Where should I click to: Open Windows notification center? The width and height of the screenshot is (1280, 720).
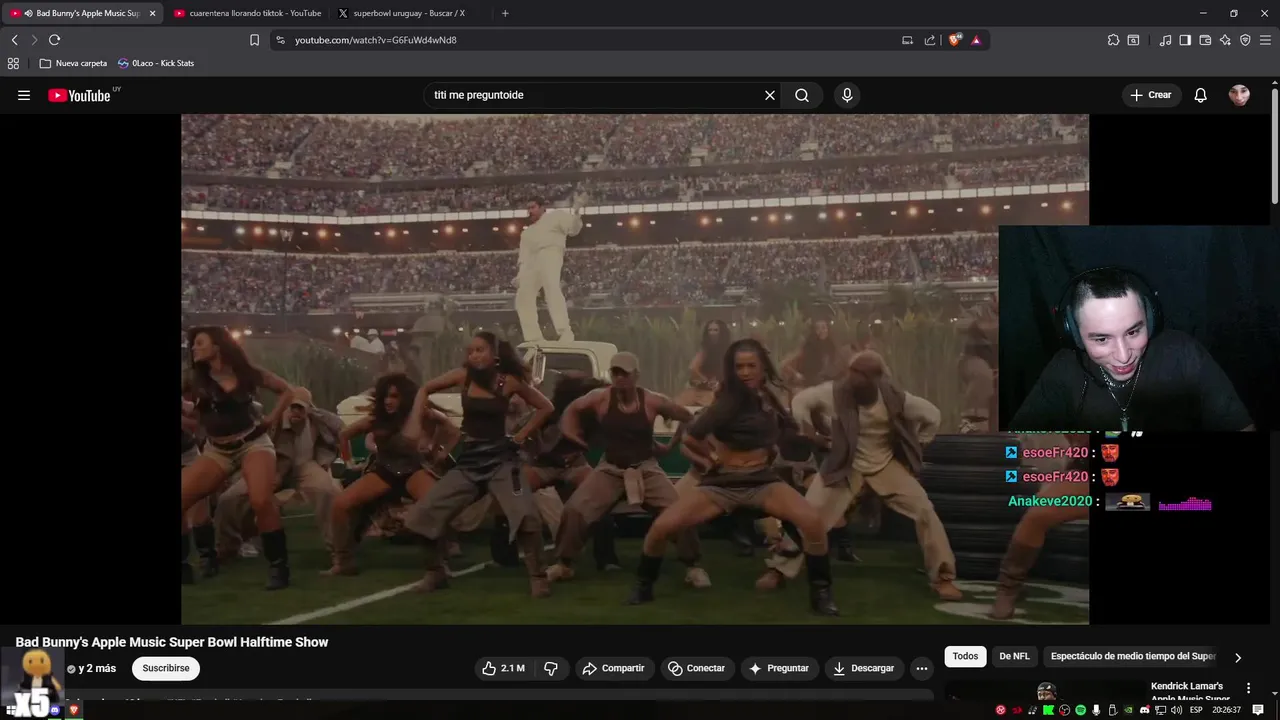1258,710
